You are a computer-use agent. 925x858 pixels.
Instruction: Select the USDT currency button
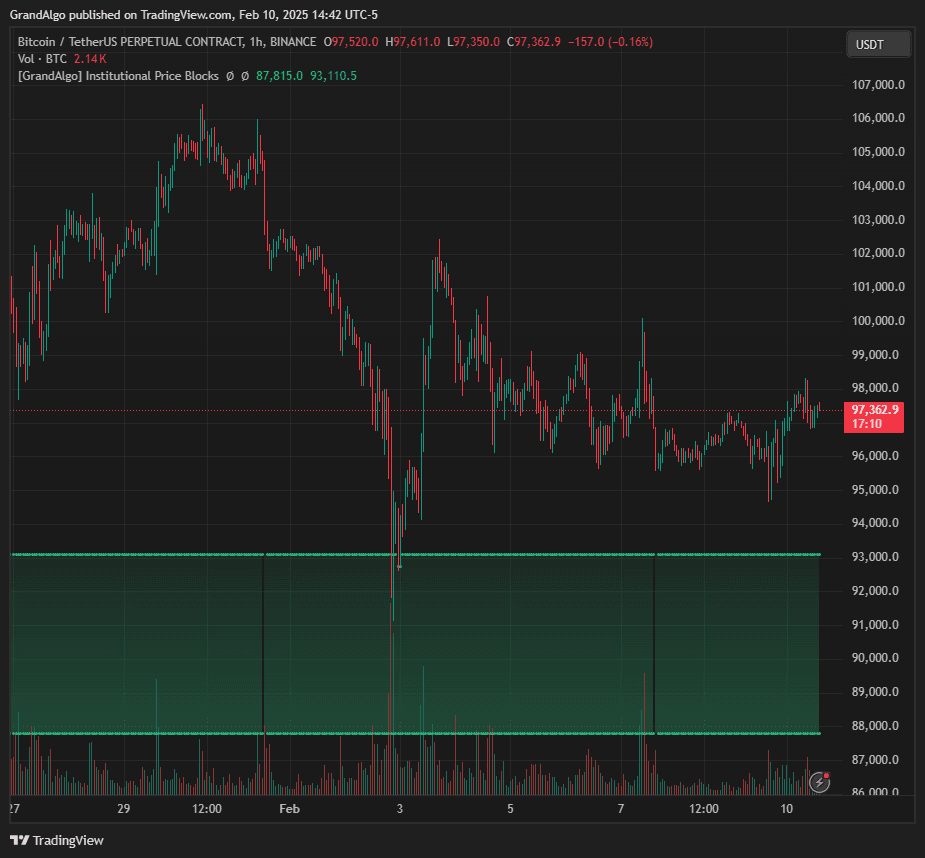coord(877,44)
